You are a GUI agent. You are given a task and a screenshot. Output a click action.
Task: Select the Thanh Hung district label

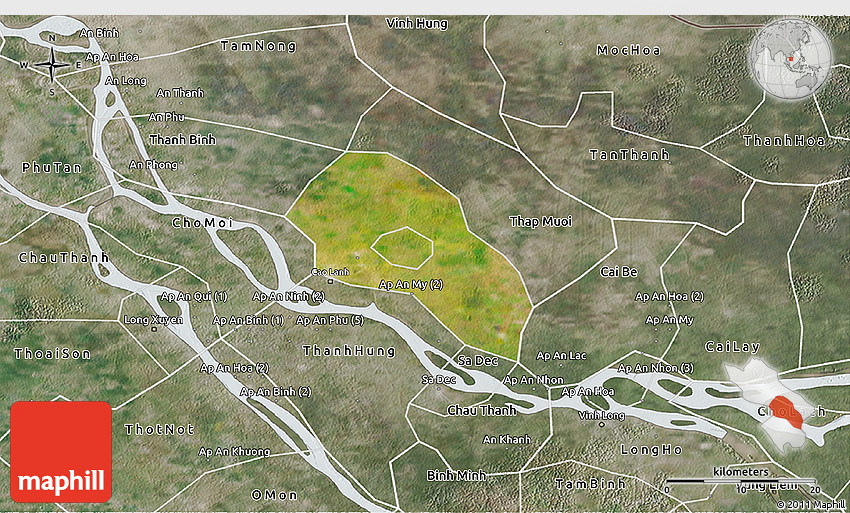pyautogui.click(x=348, y=351)
